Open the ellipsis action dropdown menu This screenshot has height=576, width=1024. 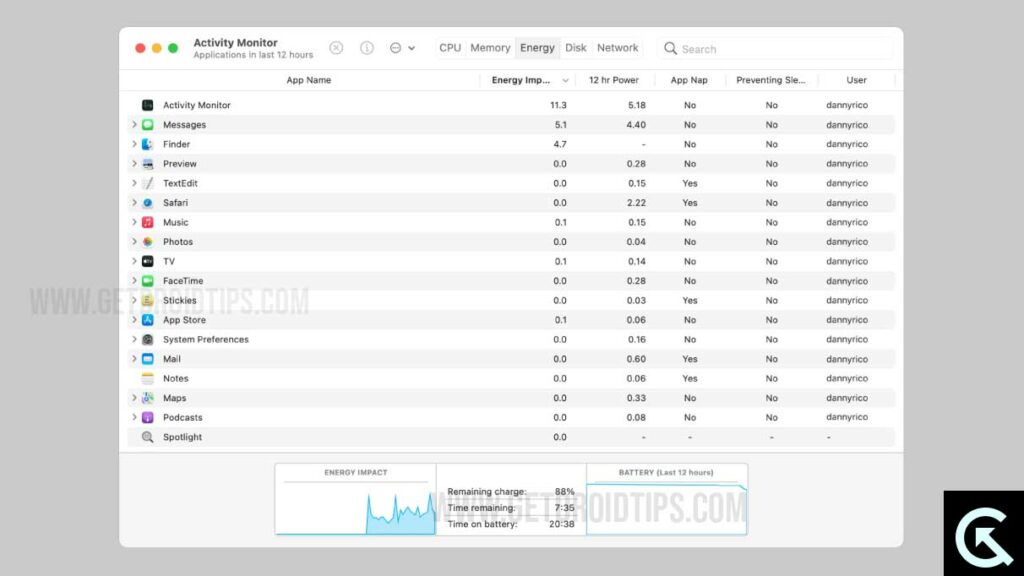(x=401, y=48)
